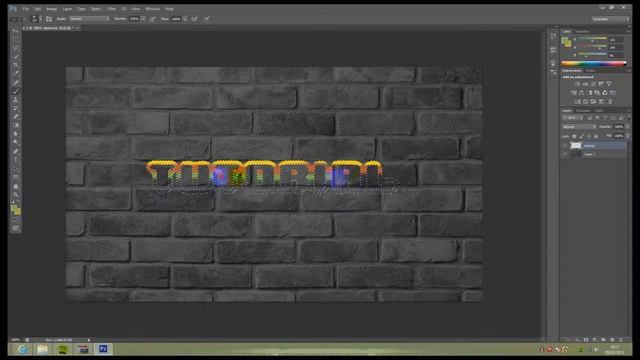The height and width of the screenshot is (360, 640).
Task: Toggle pressure for size button
Action: (x=207, y=19)
